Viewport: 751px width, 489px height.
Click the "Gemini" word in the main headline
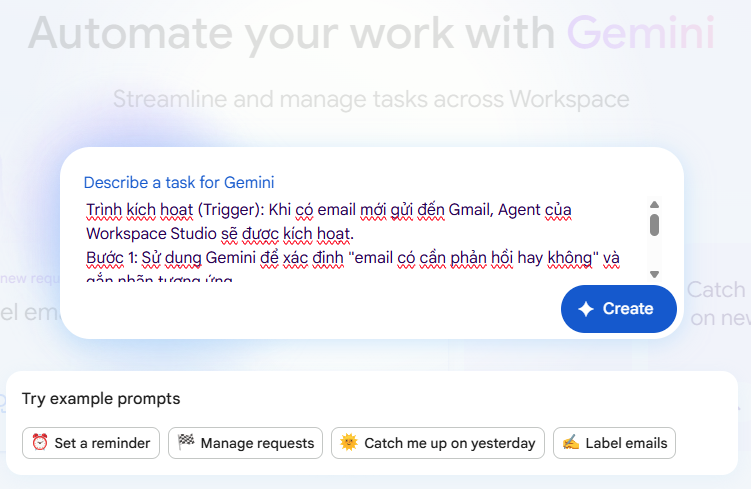[x=640, y=34]
